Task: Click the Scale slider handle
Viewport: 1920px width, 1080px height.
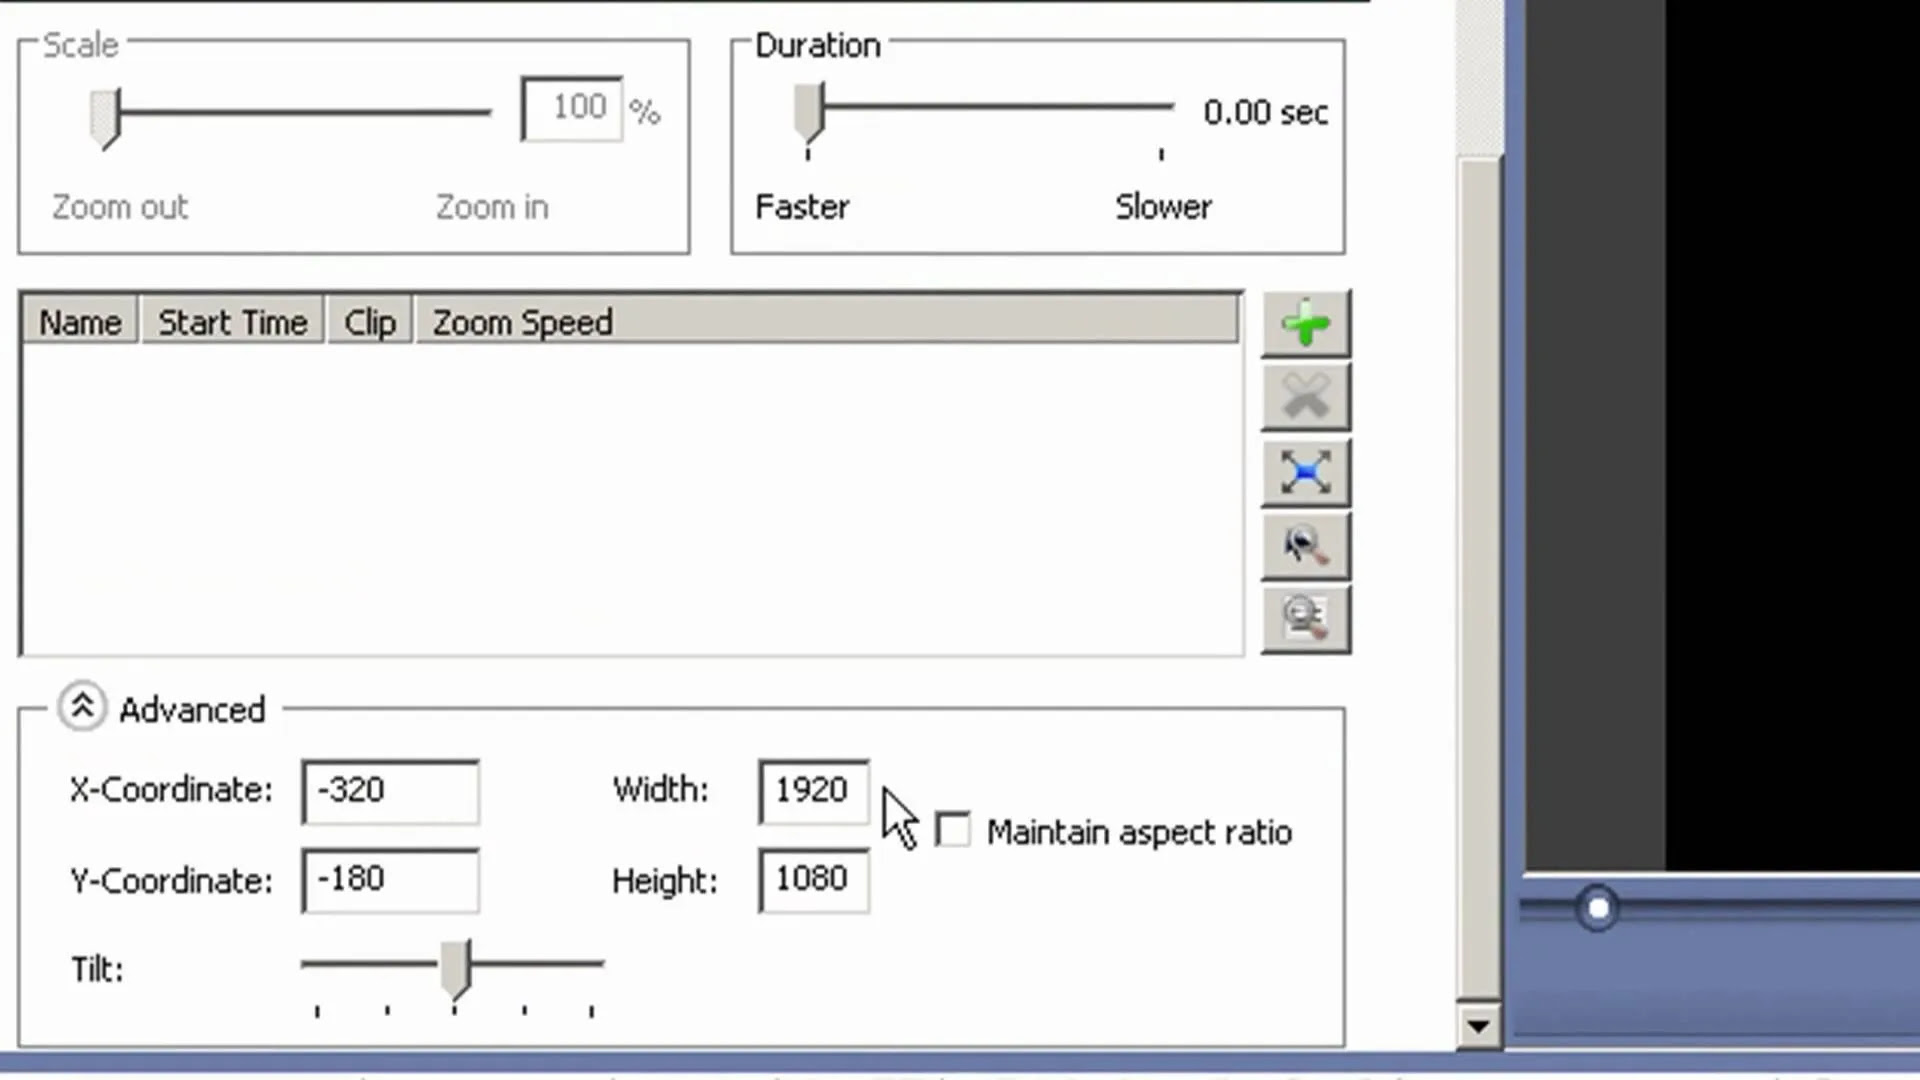Action: click(x=105, y=118)
